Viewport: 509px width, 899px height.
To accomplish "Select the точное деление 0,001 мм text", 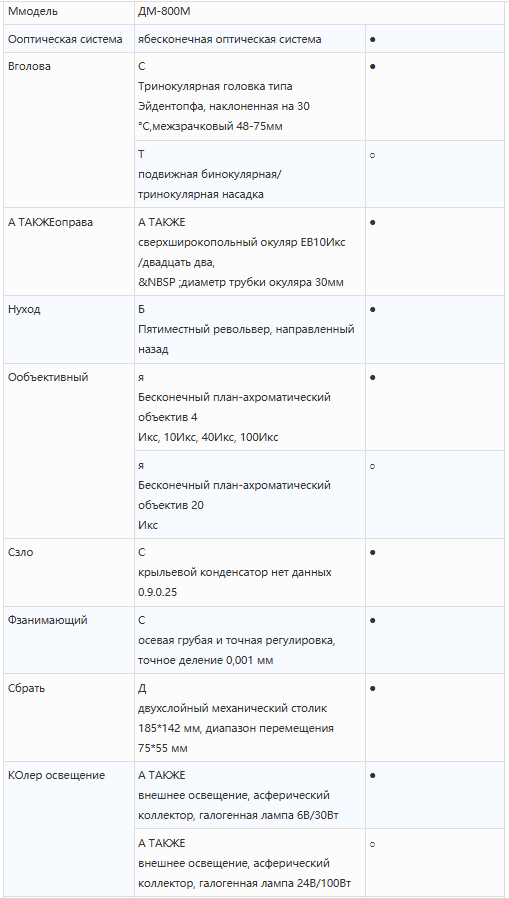I will click(x=206, y=660).
